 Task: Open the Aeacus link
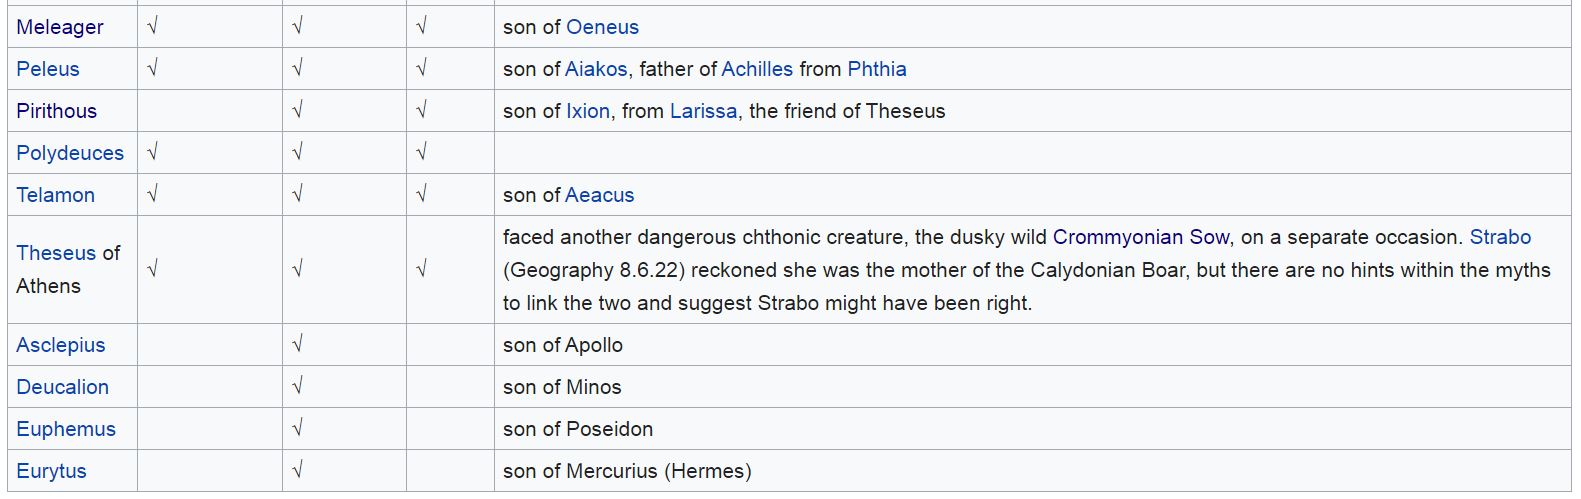click(x=600, y=195)
